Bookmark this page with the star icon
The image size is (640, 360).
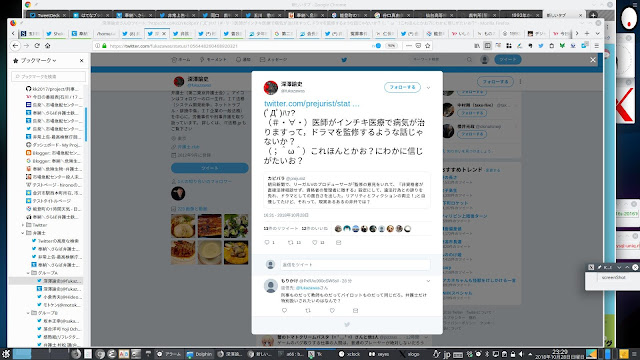pyautogui.click(x=427, y=46)
